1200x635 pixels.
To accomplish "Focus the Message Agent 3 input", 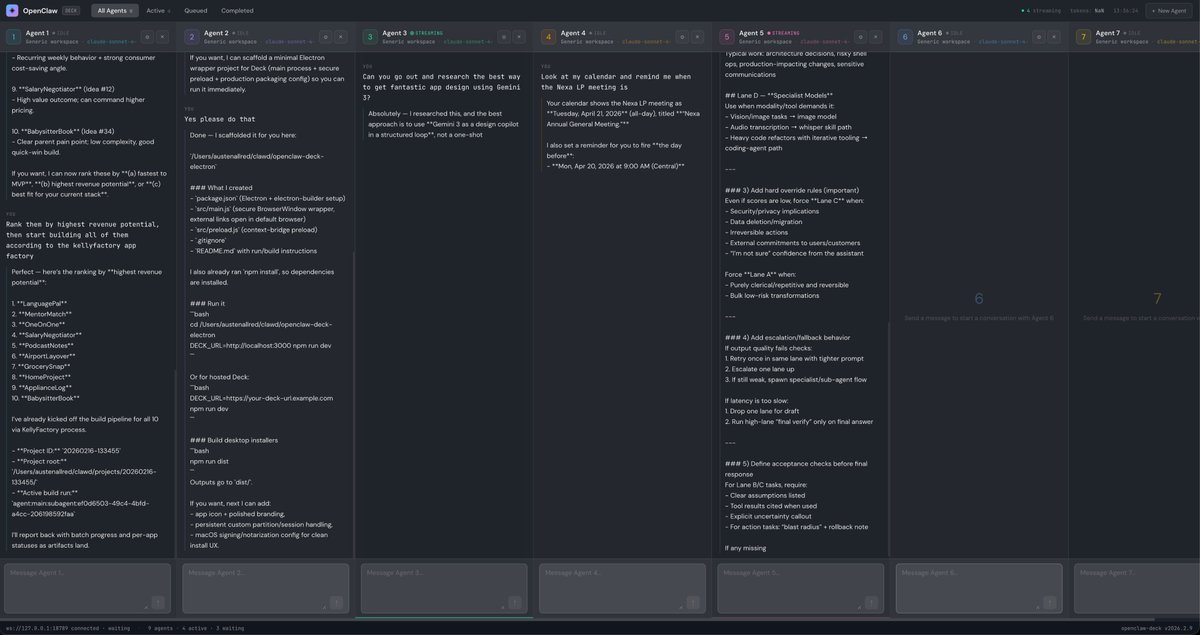I will 444,588.
